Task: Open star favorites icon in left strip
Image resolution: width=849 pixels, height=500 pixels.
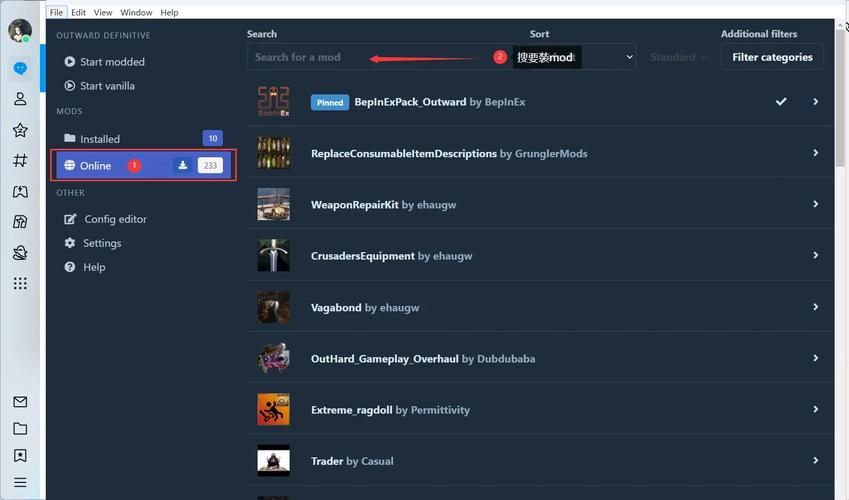Action: [20, 130]
